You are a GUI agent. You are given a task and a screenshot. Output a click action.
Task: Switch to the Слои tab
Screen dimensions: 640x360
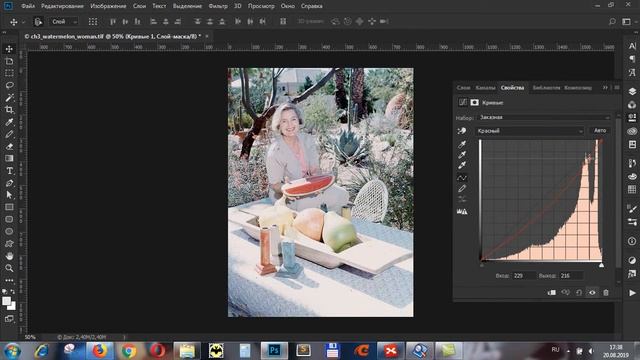pyautogui.click(x=463, y=88)
